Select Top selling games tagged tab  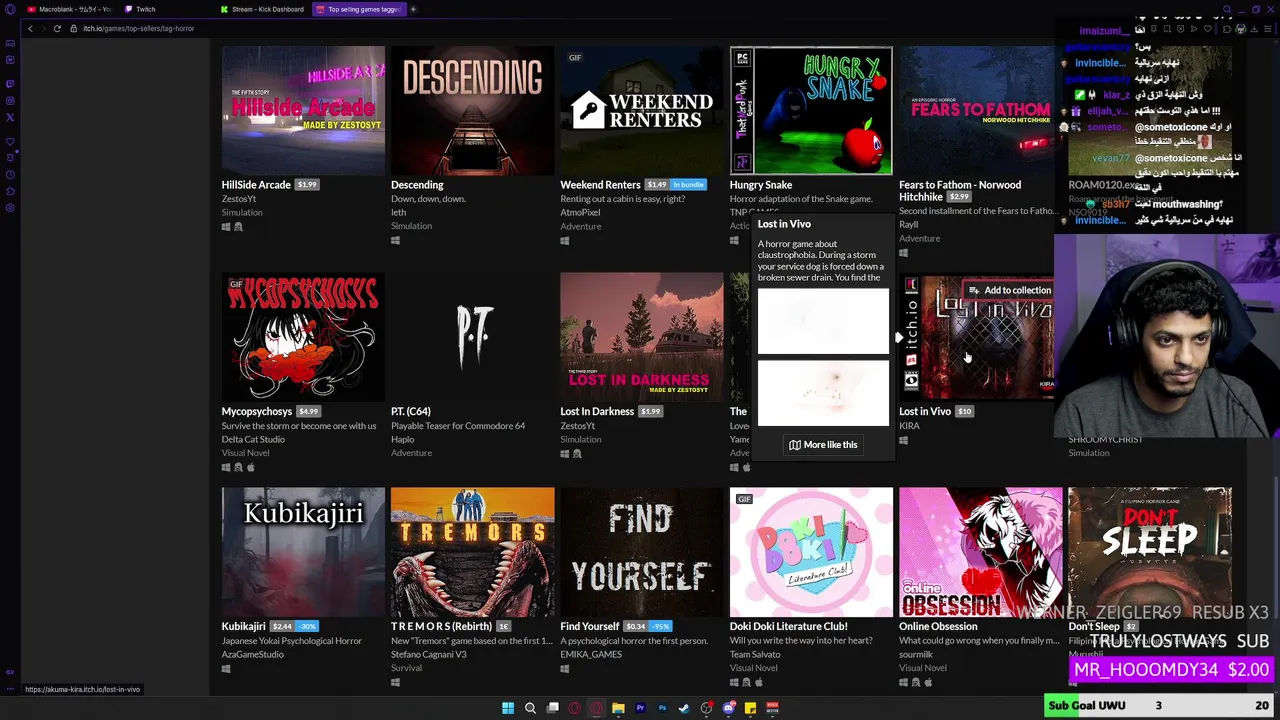pyautogui.click(x=358, y=9)
